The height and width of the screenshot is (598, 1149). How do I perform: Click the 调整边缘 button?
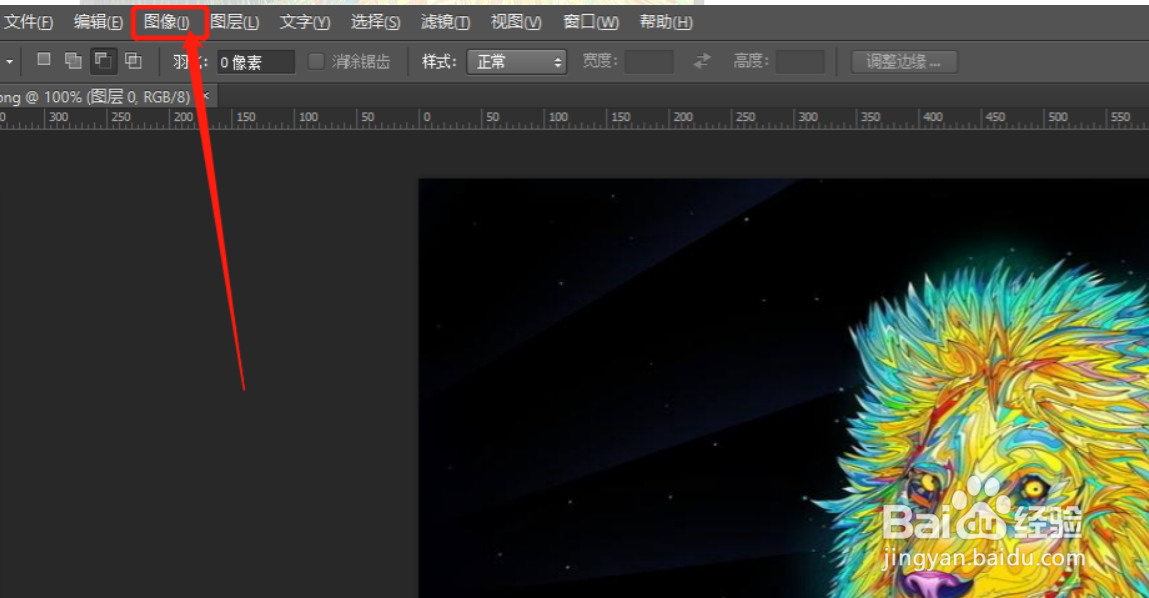point(904,62)
